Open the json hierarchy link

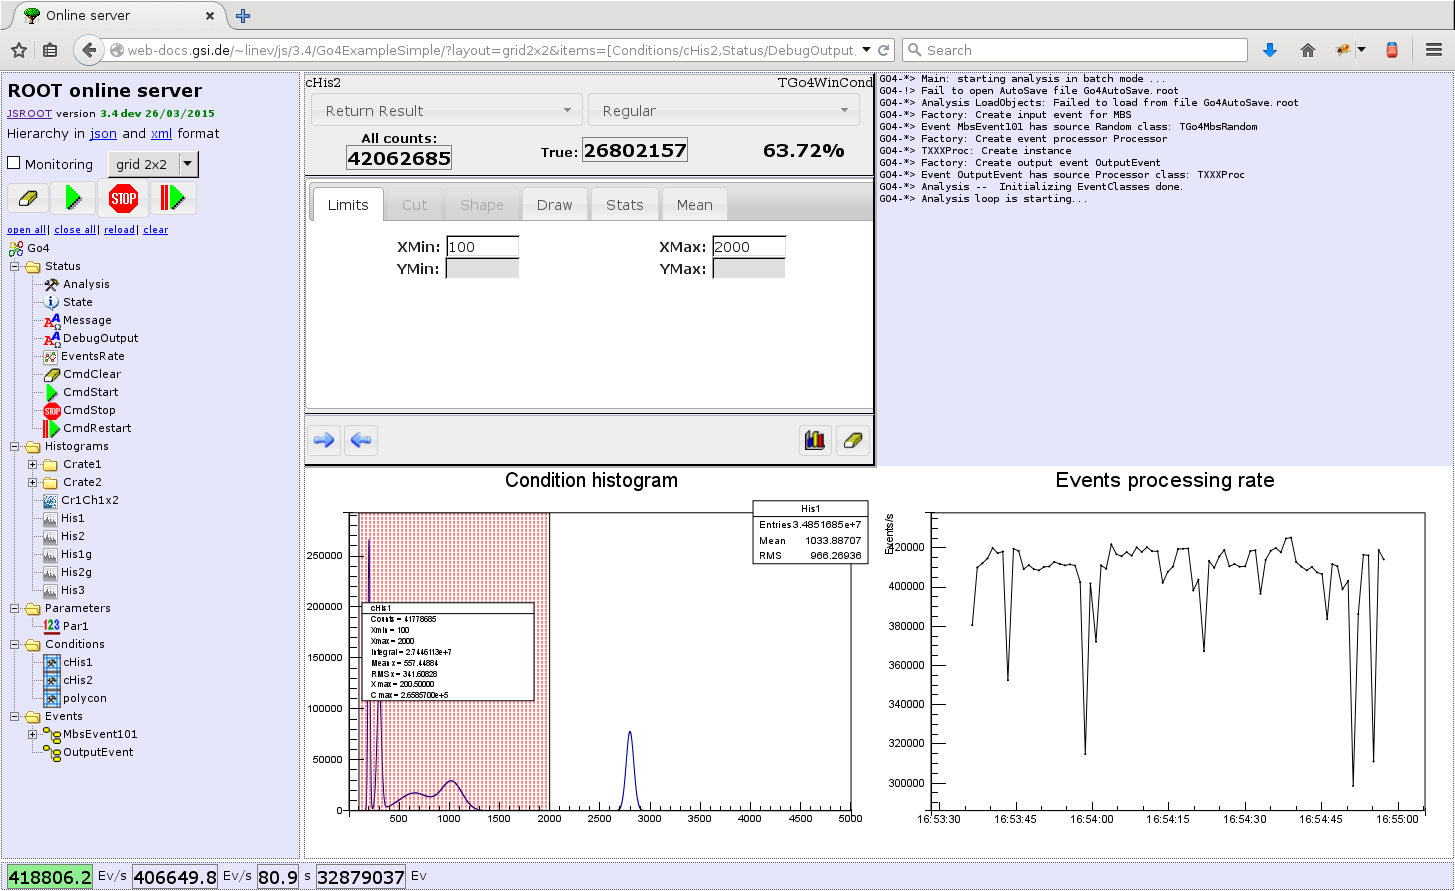(x=103, y=134)
